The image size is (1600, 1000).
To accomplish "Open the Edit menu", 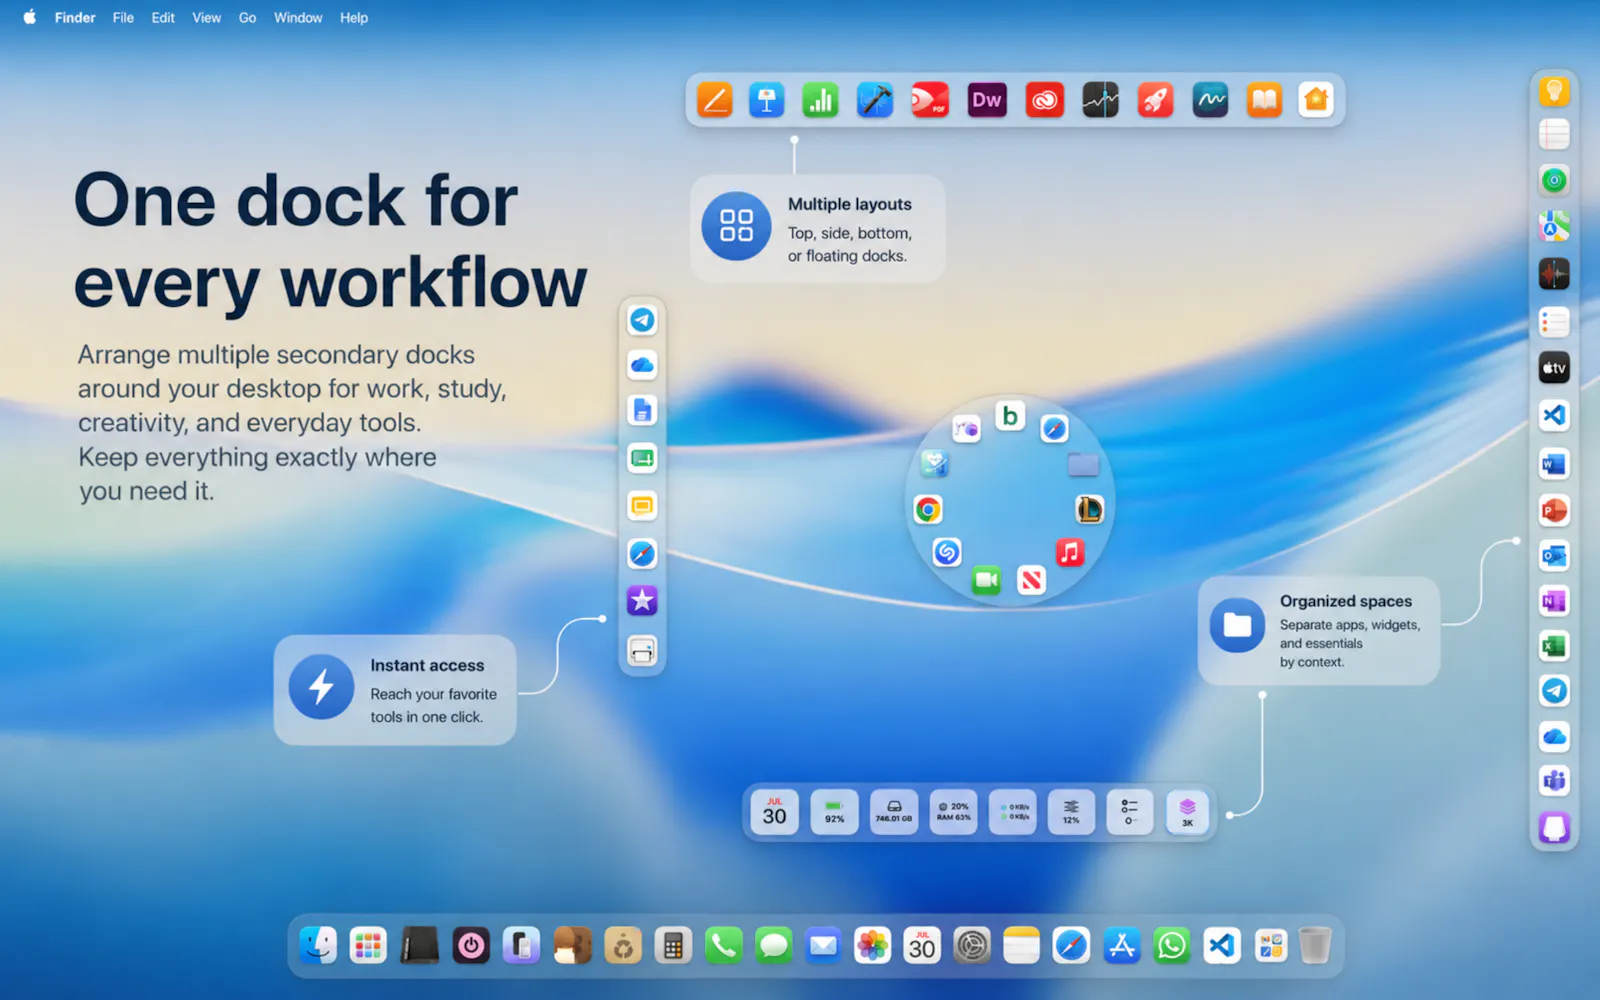I will coord(163,18).
